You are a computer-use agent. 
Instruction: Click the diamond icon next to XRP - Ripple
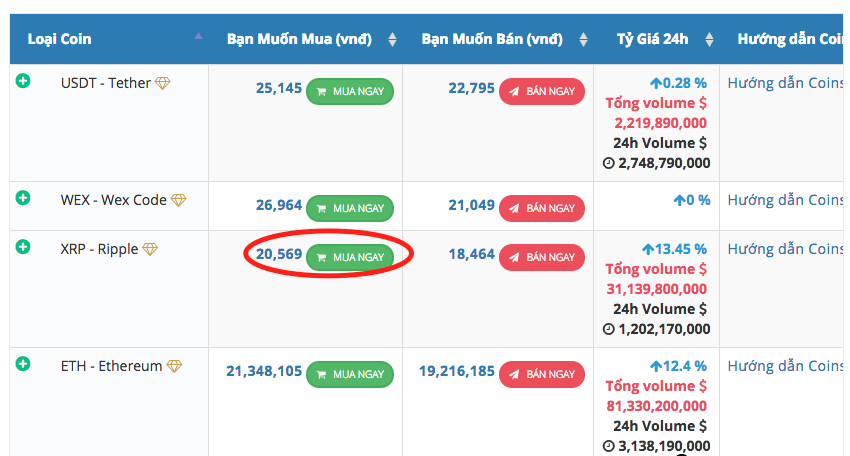(150, 249)
